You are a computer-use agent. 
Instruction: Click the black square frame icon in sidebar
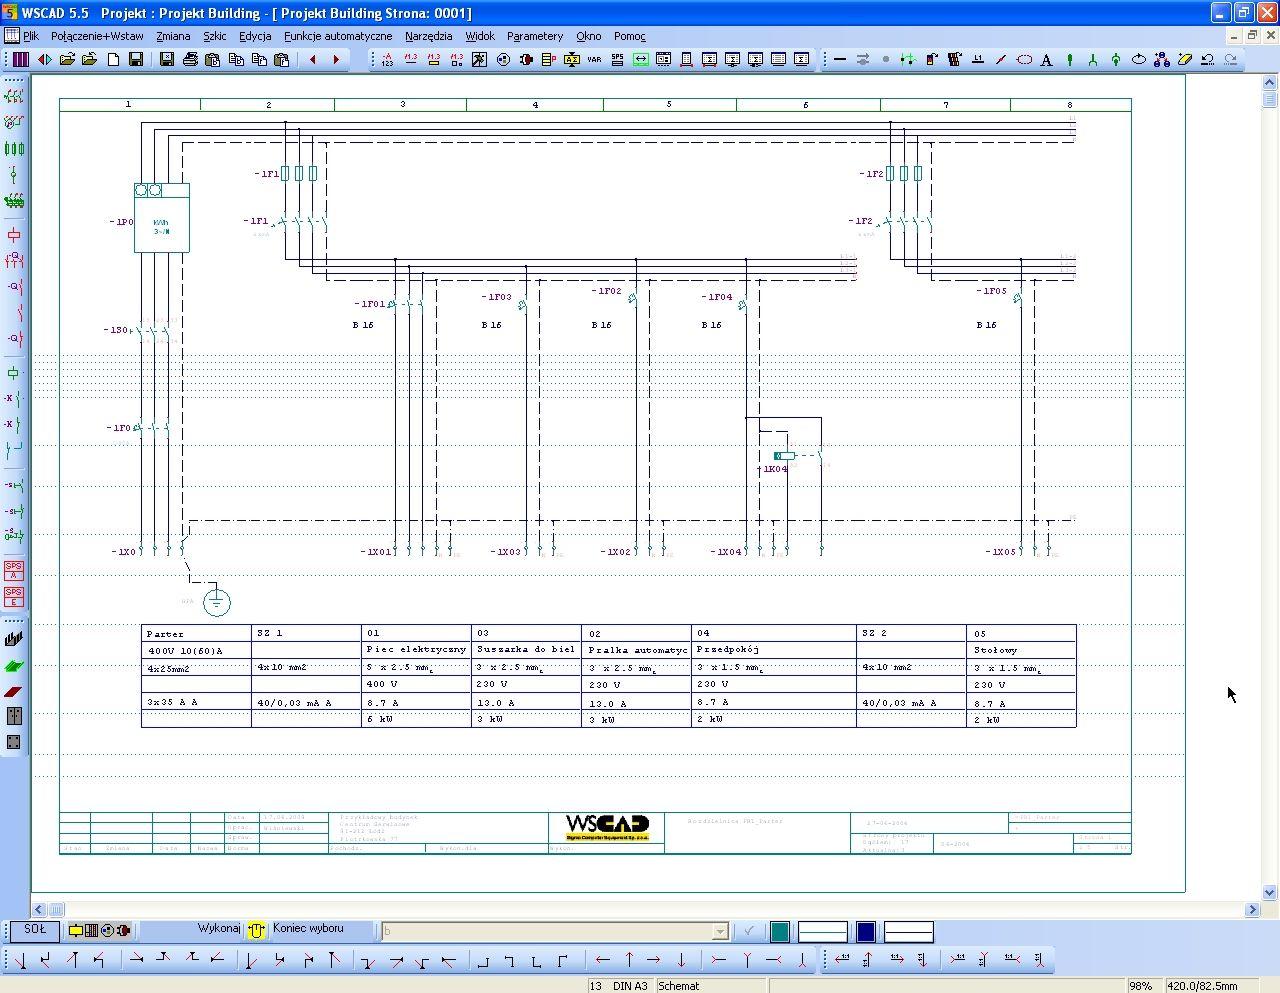point(14,742)
